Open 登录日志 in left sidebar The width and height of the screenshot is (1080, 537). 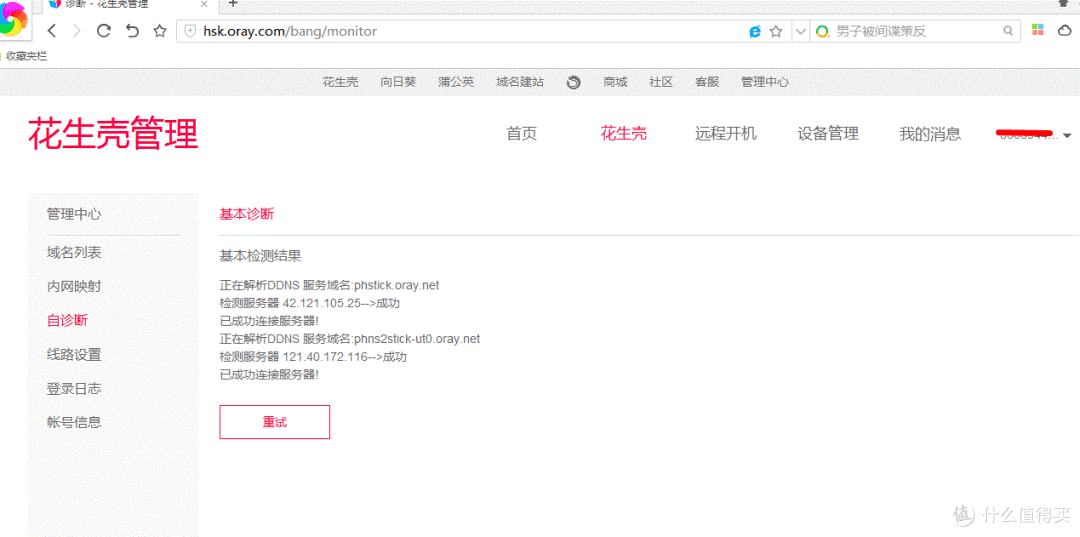coord(74,389)
